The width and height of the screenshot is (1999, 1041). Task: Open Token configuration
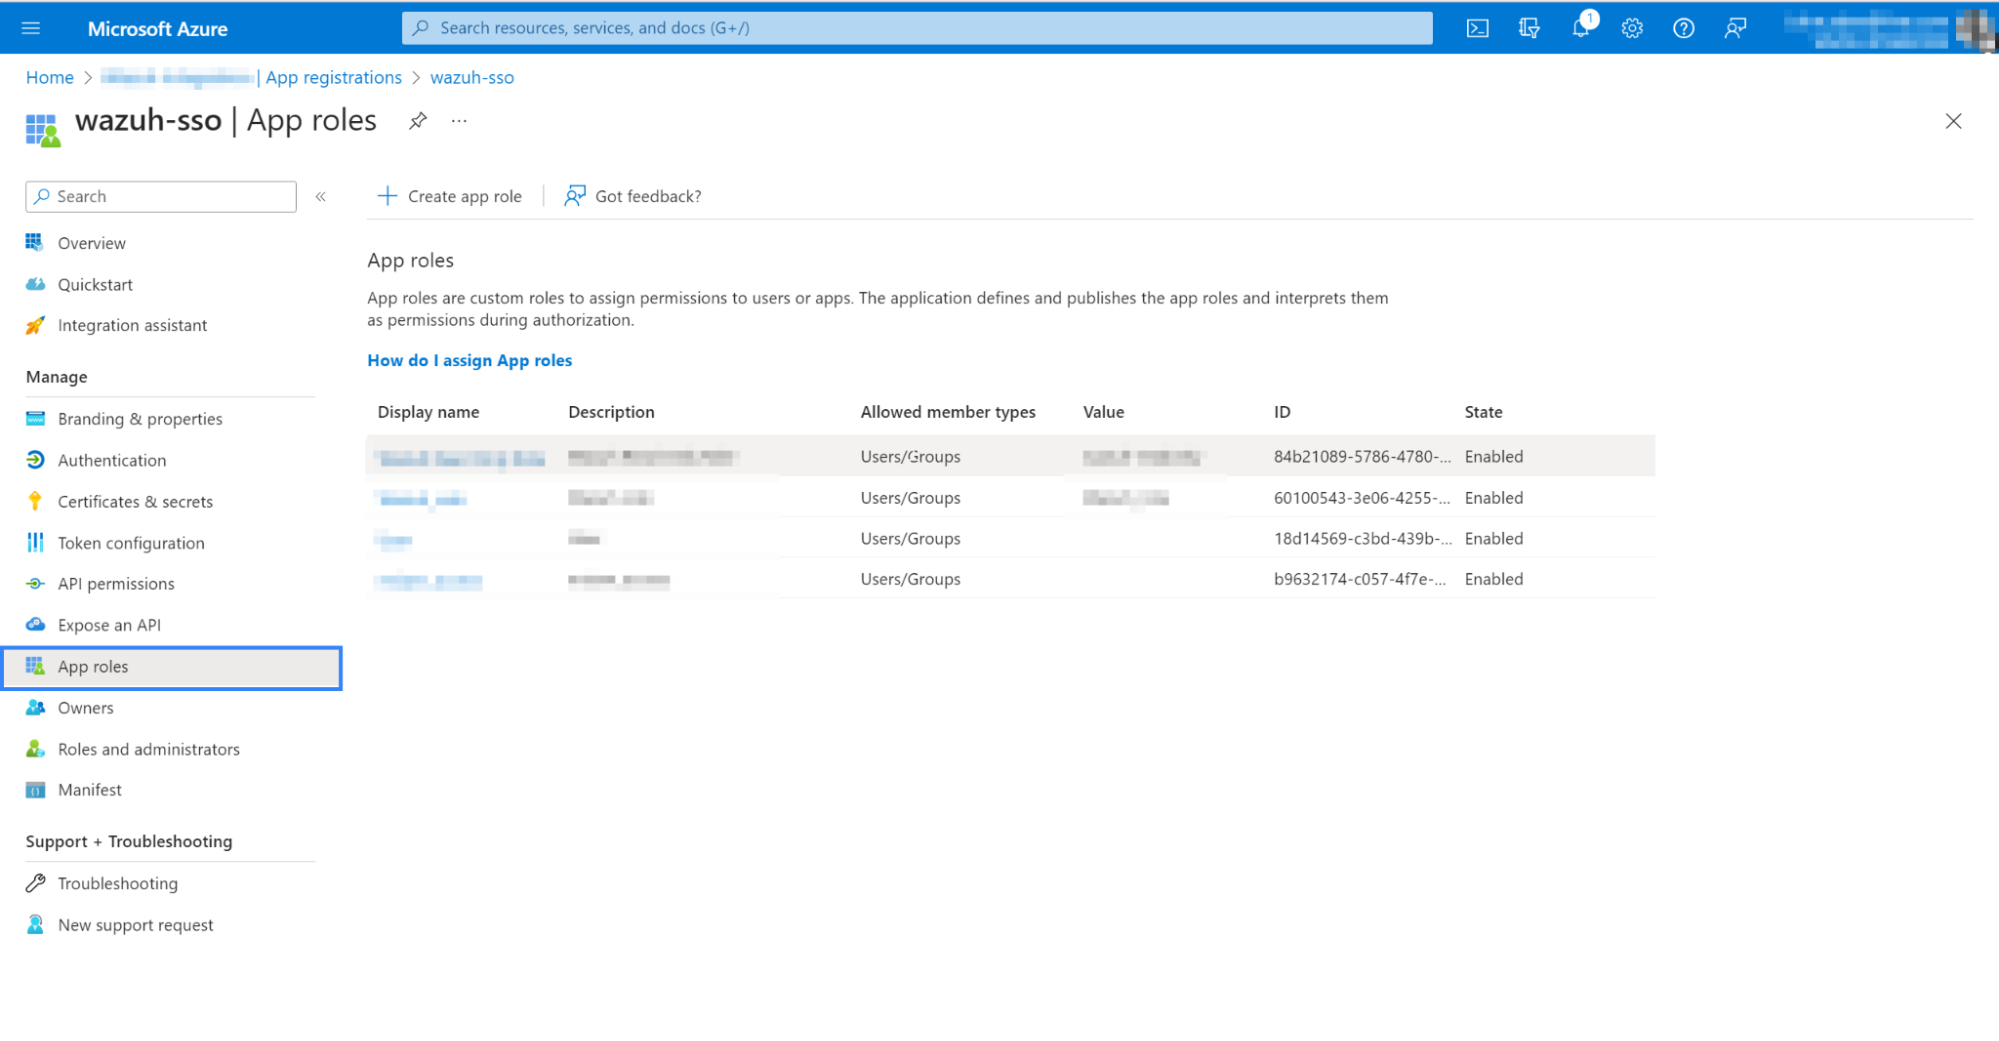pos(131,543)
